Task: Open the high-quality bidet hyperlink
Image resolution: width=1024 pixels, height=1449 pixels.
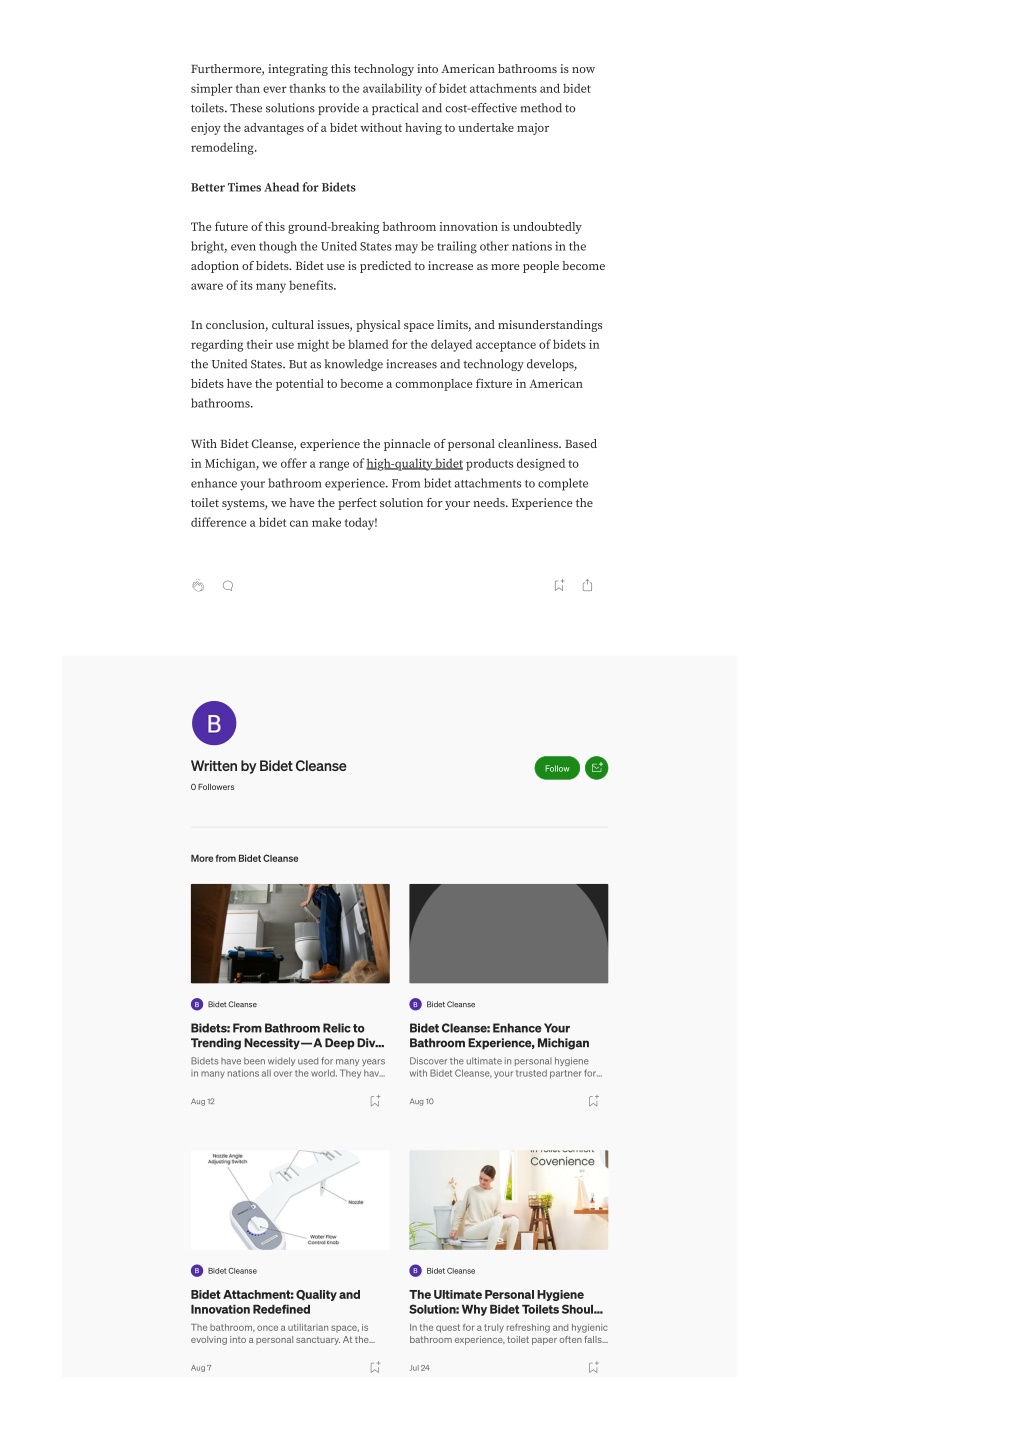Action: [414, 464]
